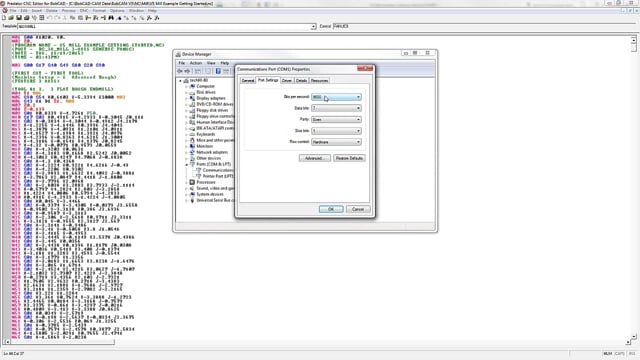Open the Options menu in CNC Editor
The image size is (640, 360).
(117, 11)
